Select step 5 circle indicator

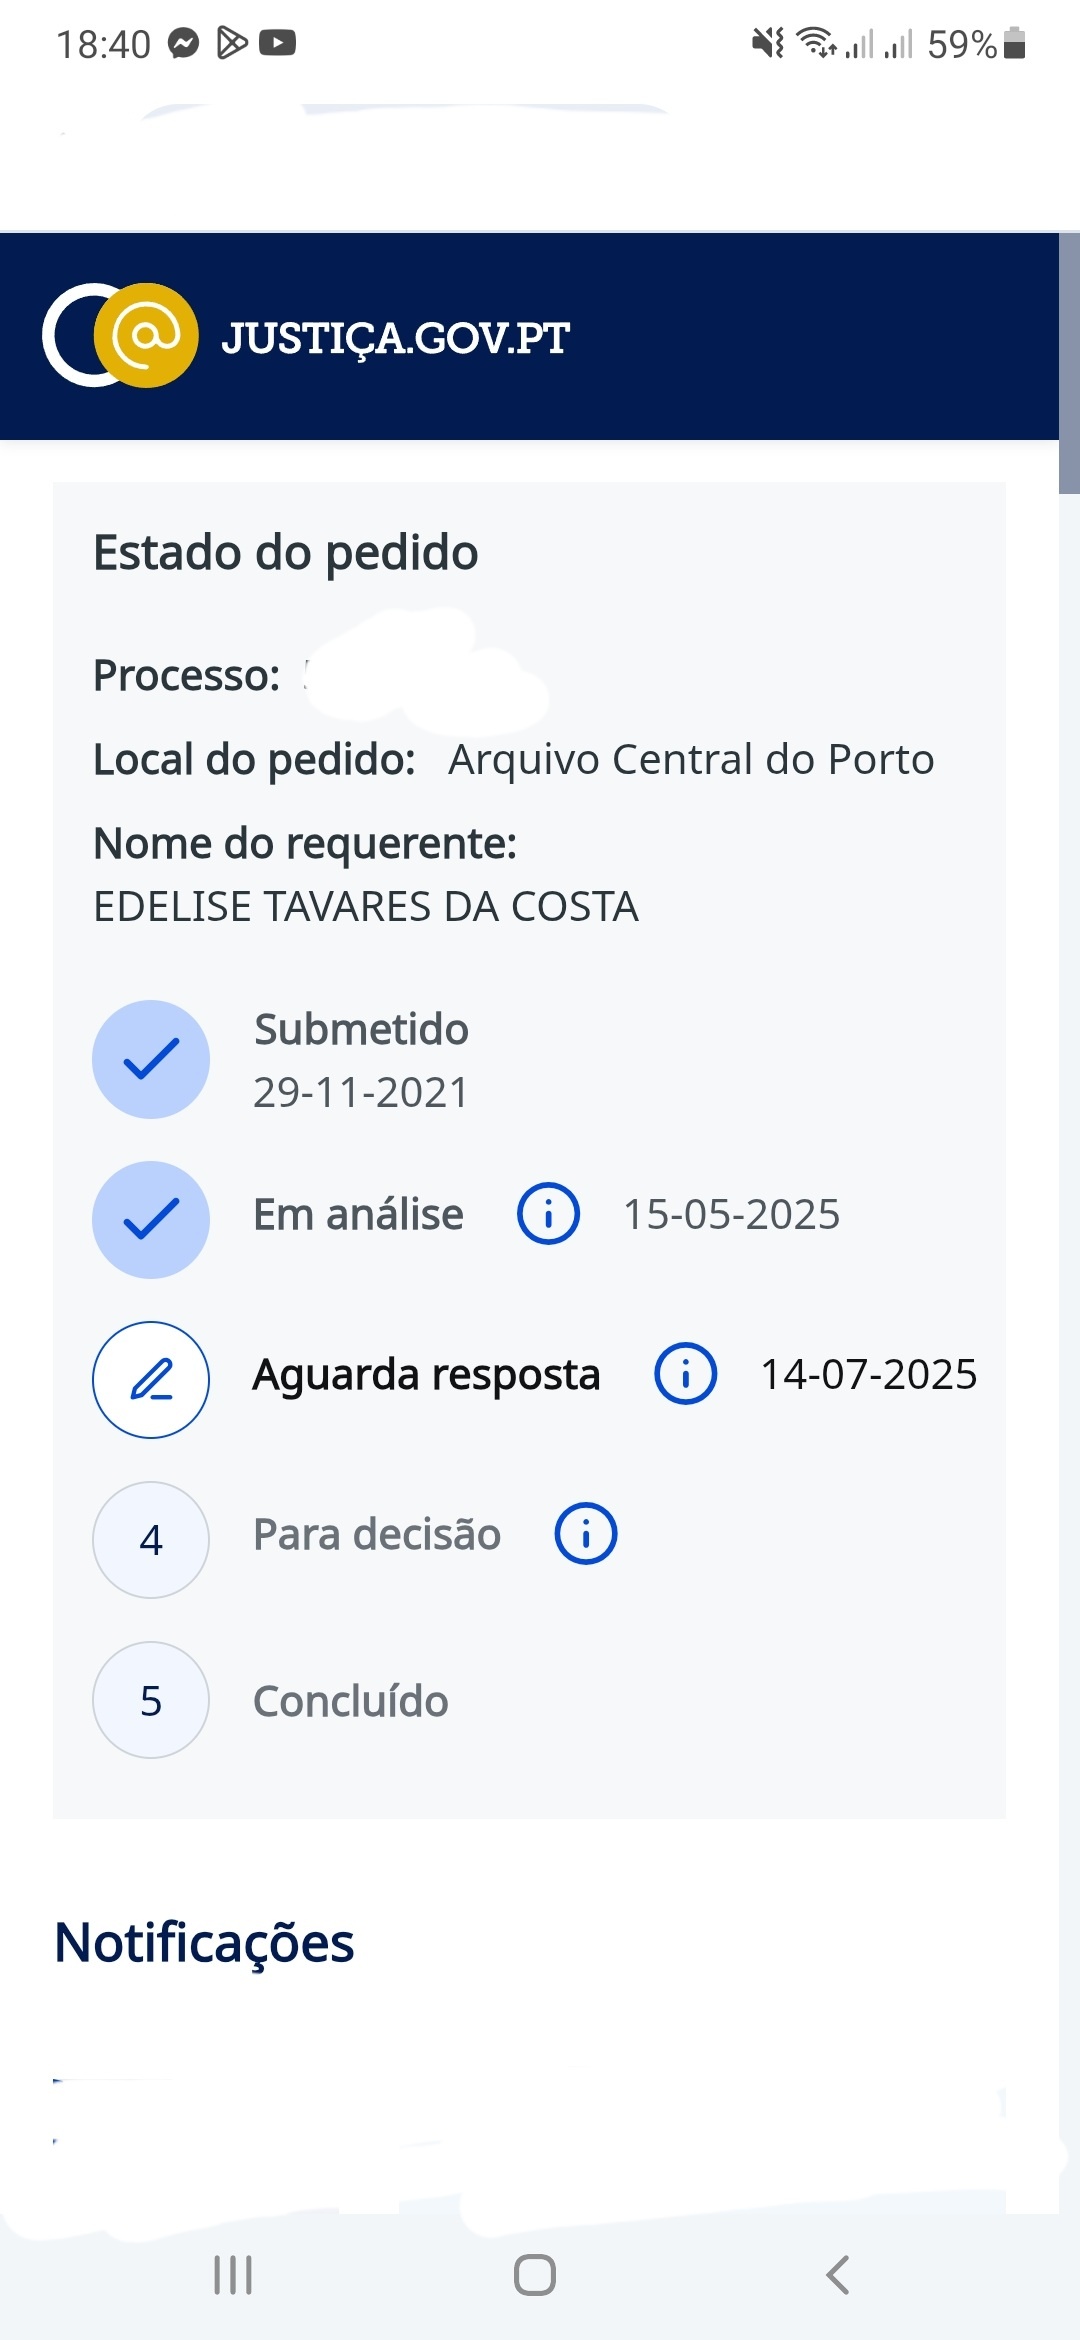pos(151,1700)
